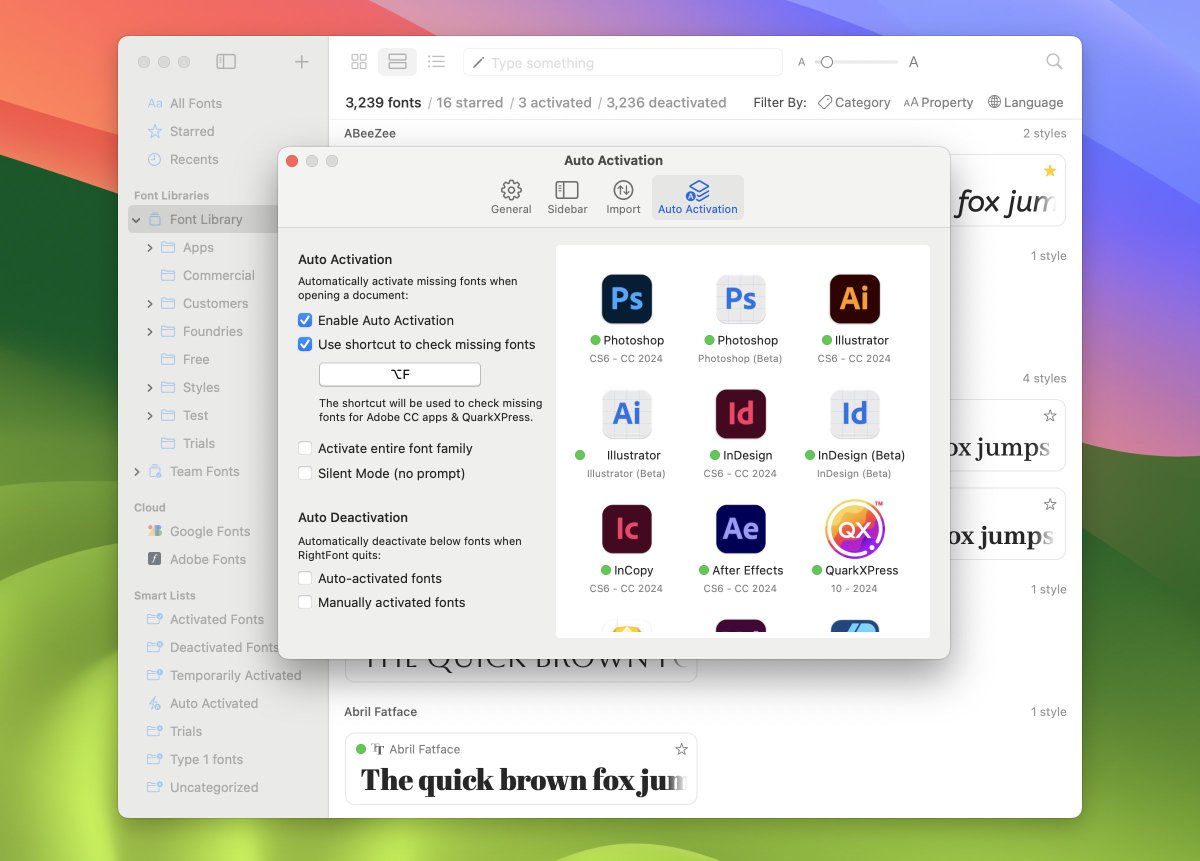The width and height of the screenshot is (1200, 861).
Task: Enable Activate entire font family
Action: coord(305,448)
